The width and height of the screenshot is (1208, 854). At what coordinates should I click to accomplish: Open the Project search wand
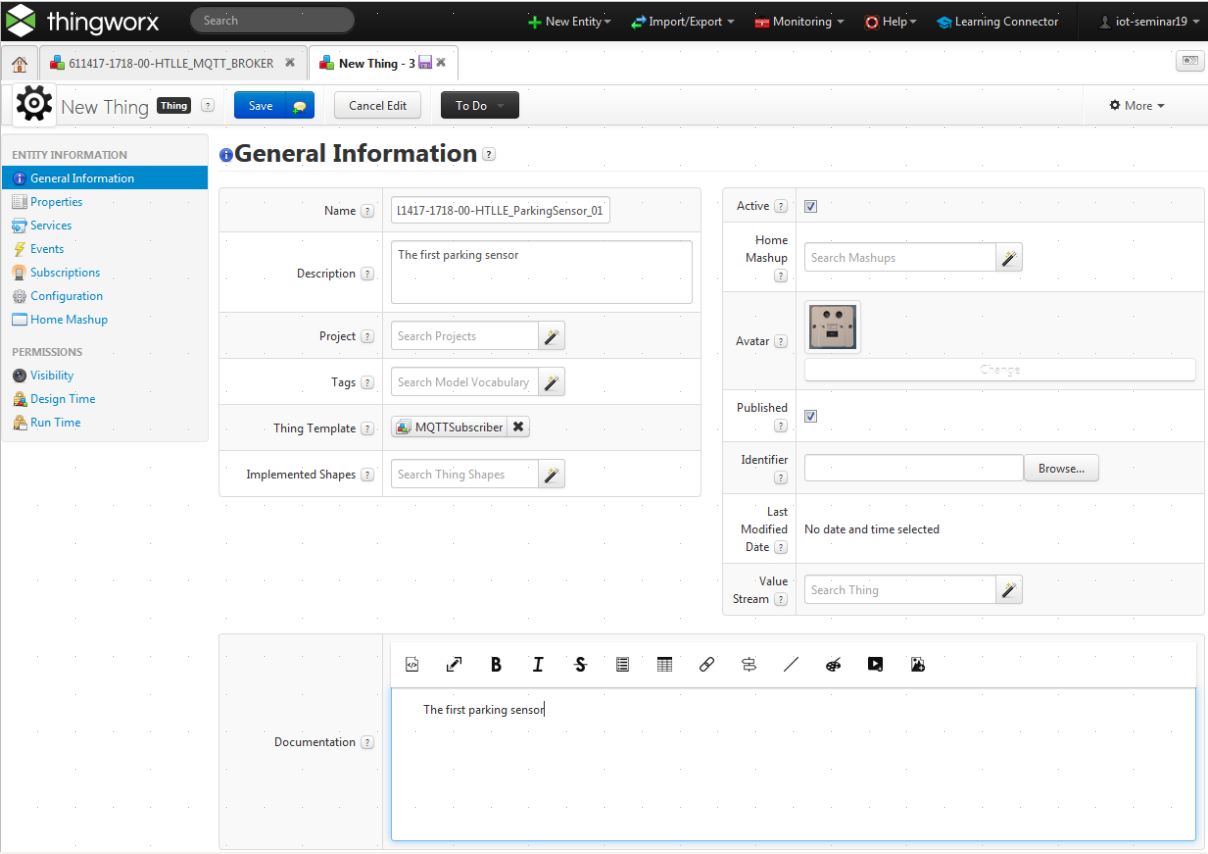[x=551, y=336]
